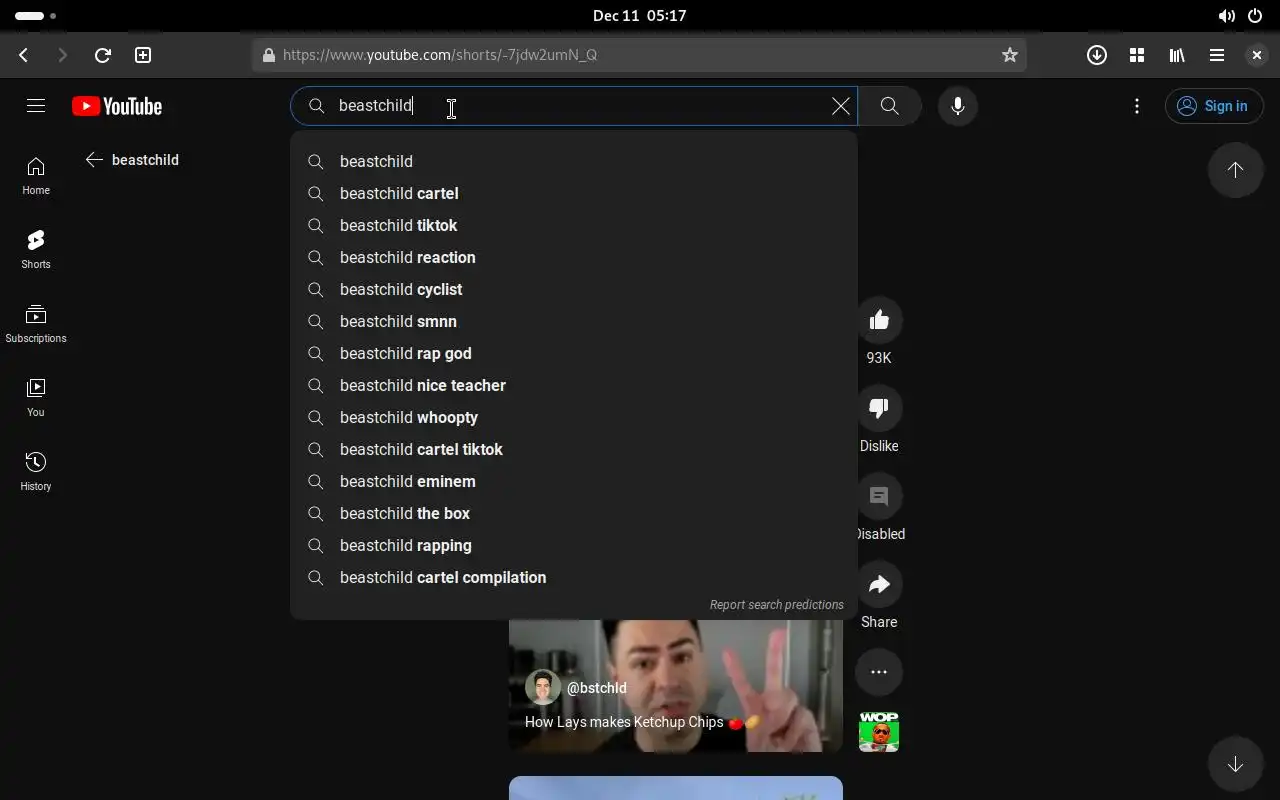Reload the page with the refresh icon
Viewport: 1280px width, 800px height.
[x=102, y=55]
